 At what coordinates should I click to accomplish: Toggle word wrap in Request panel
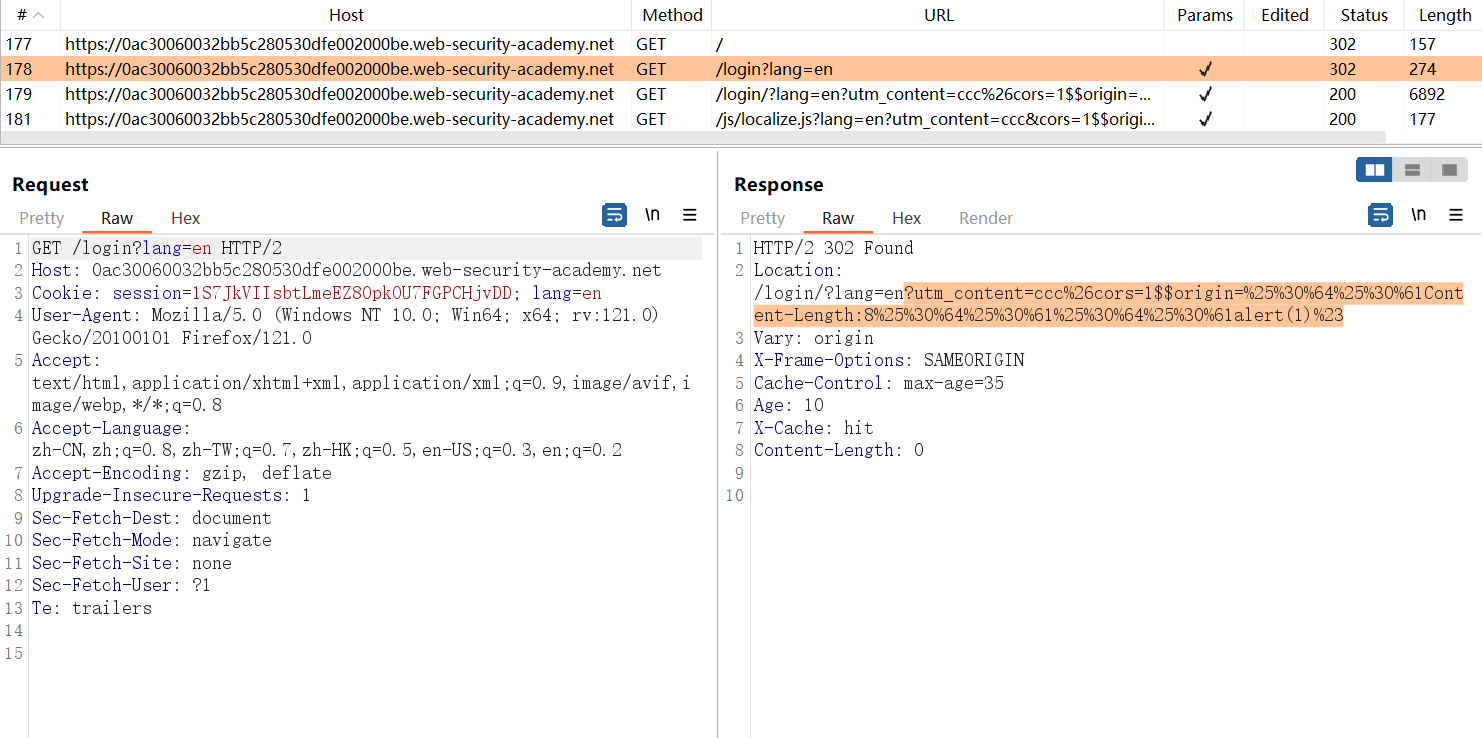614,215
